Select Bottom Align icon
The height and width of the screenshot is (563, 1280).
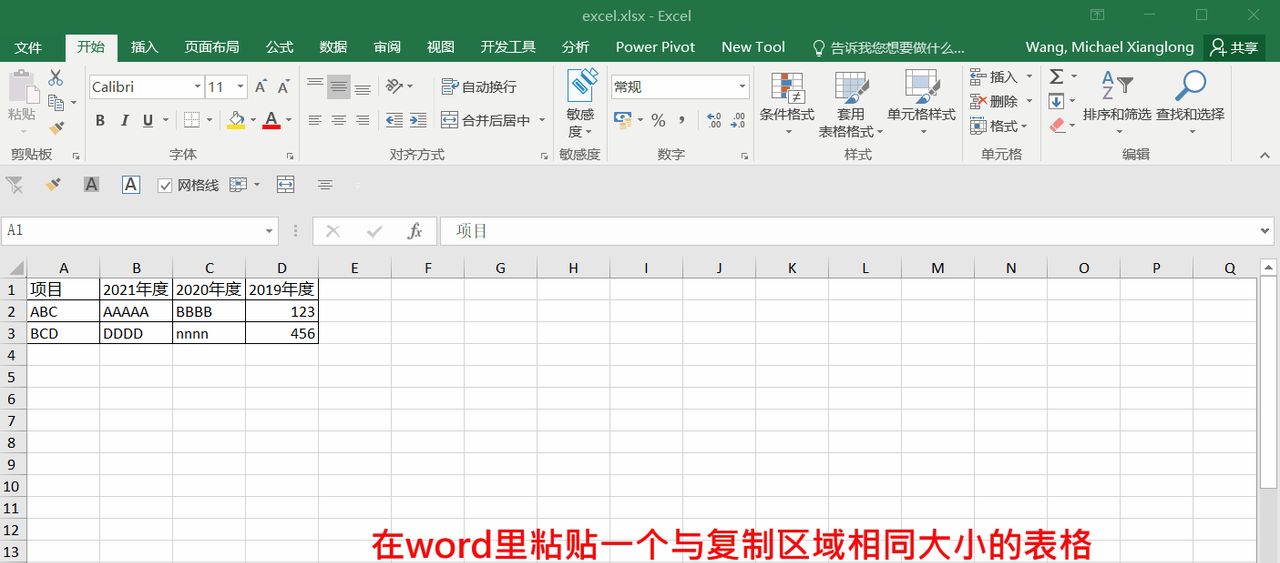tap(363, 87)
